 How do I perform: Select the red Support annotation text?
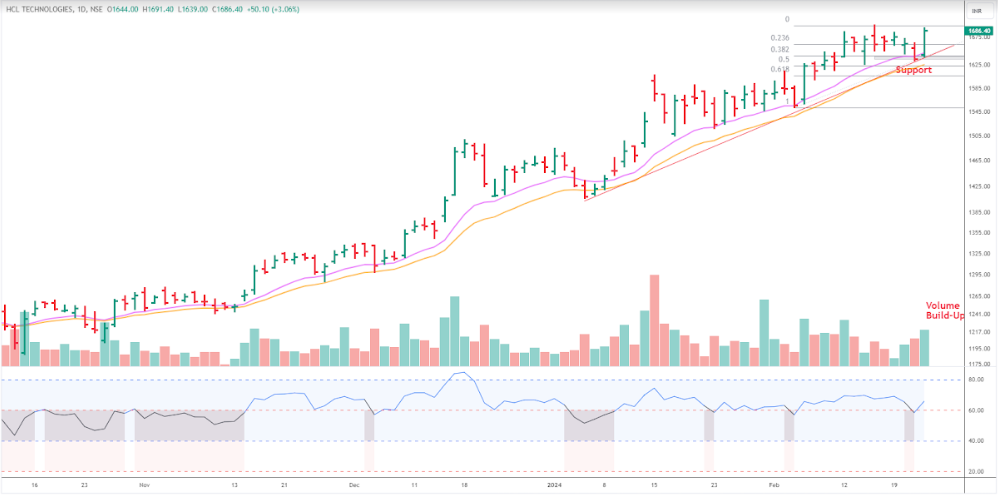pyautogui.click(x=913, y=70)
